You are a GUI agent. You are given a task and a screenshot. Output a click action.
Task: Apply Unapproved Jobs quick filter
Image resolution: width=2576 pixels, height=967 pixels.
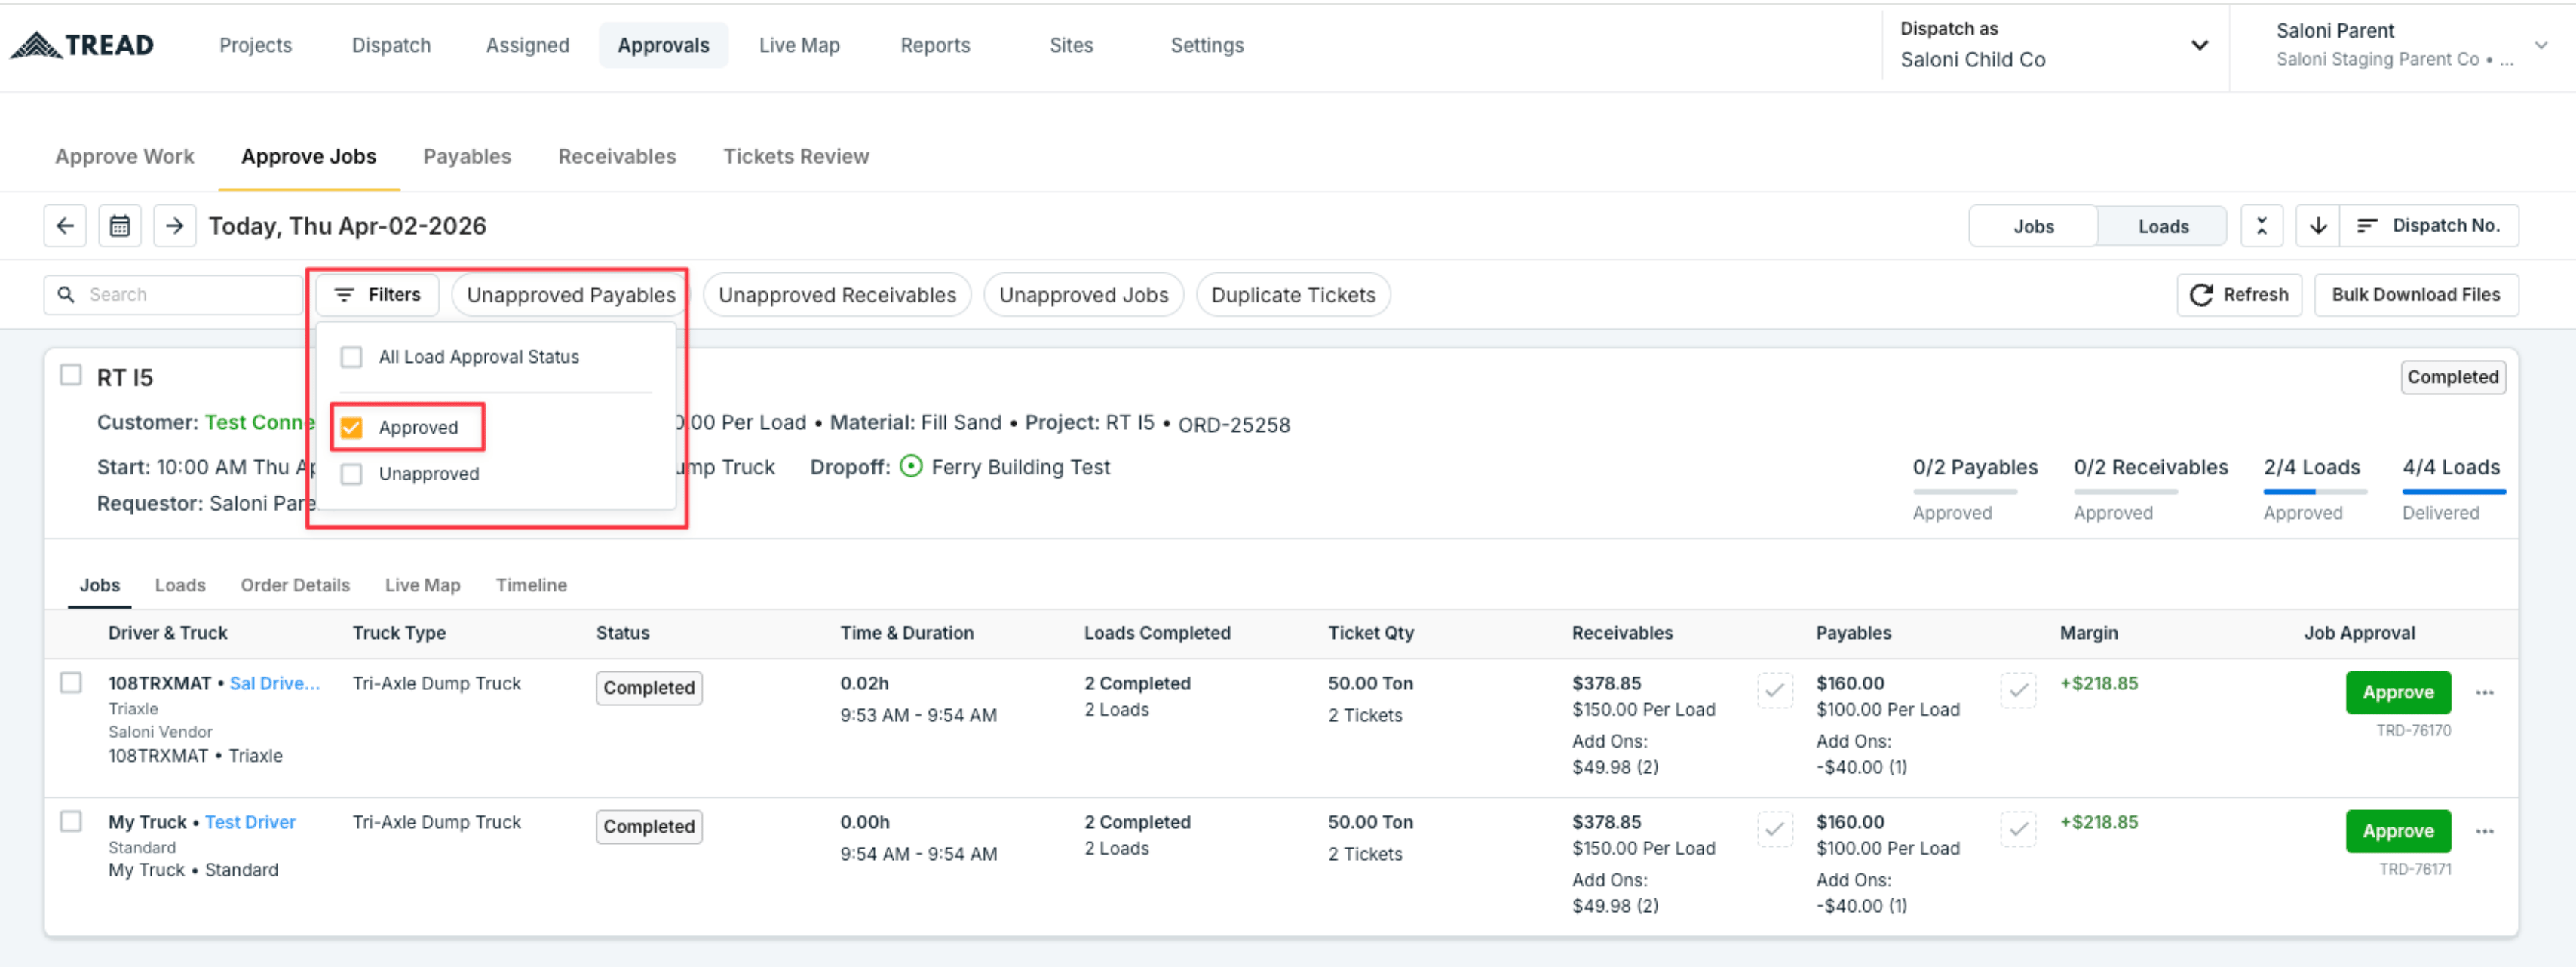point(1083,295)
